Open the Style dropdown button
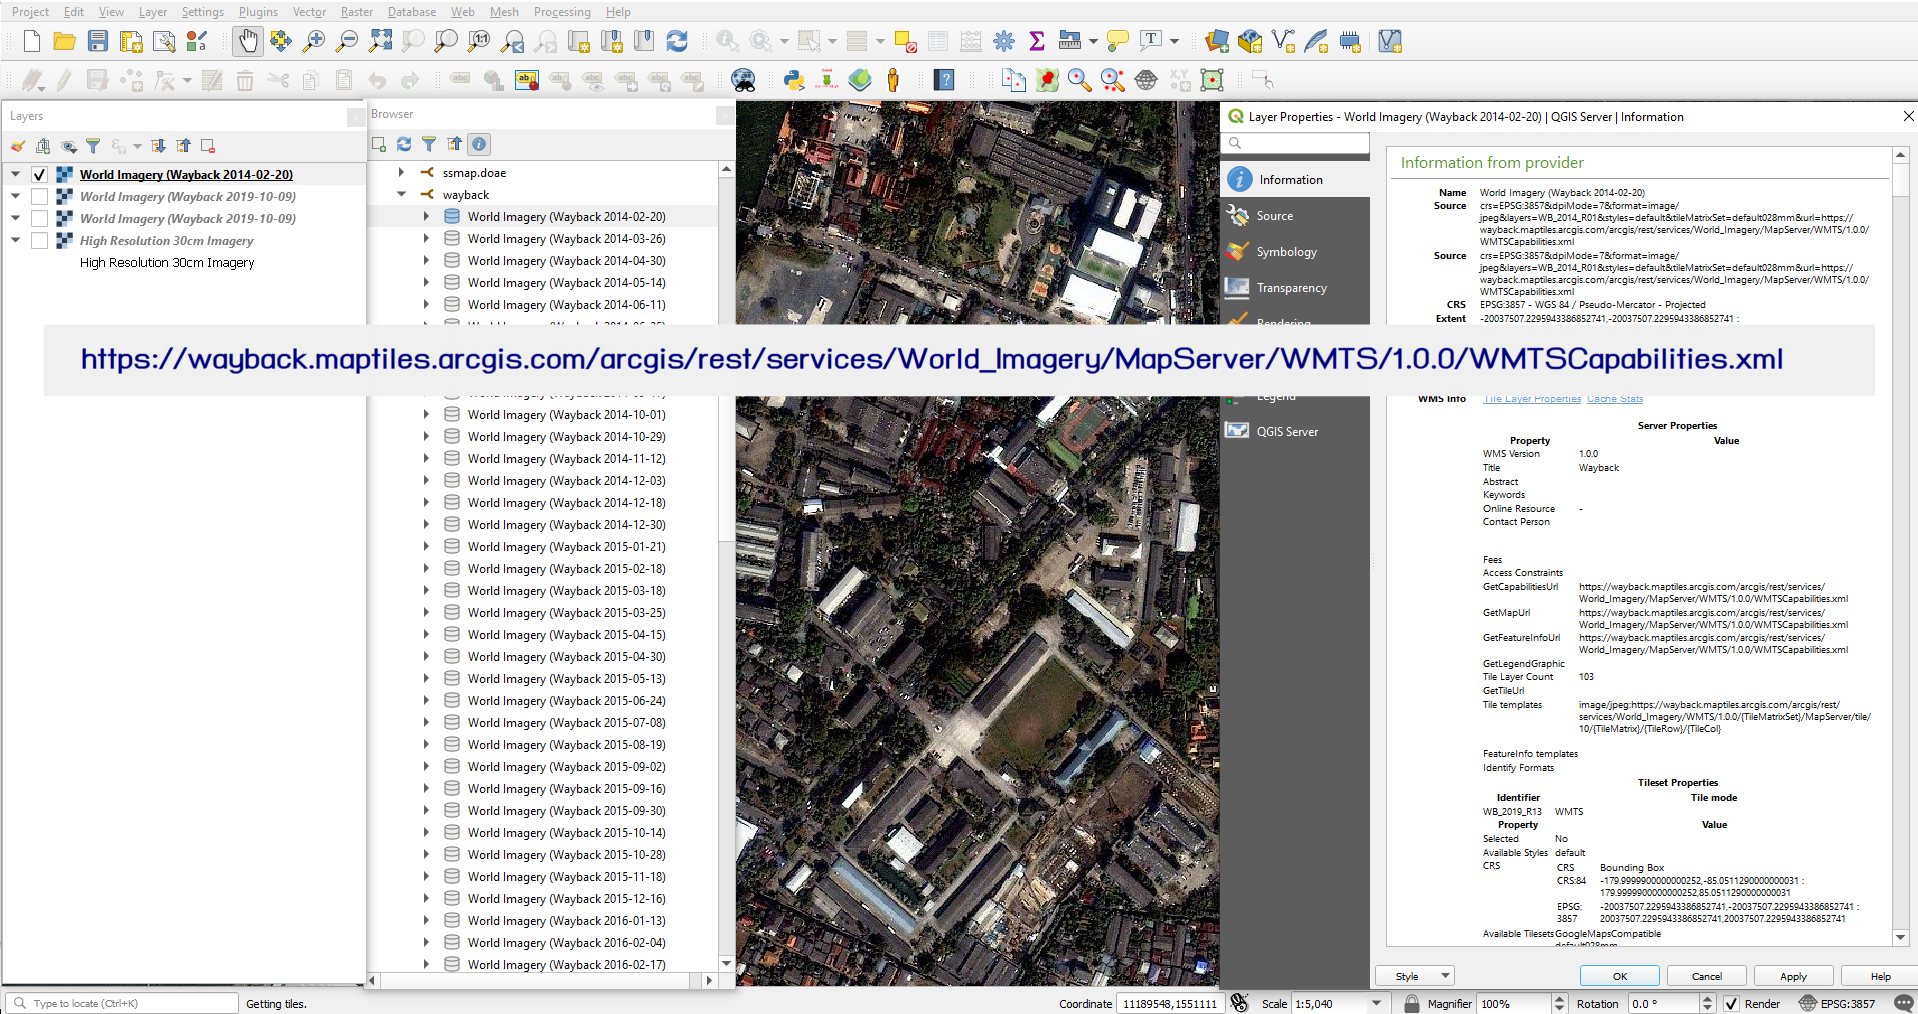 pos(1414,976)
